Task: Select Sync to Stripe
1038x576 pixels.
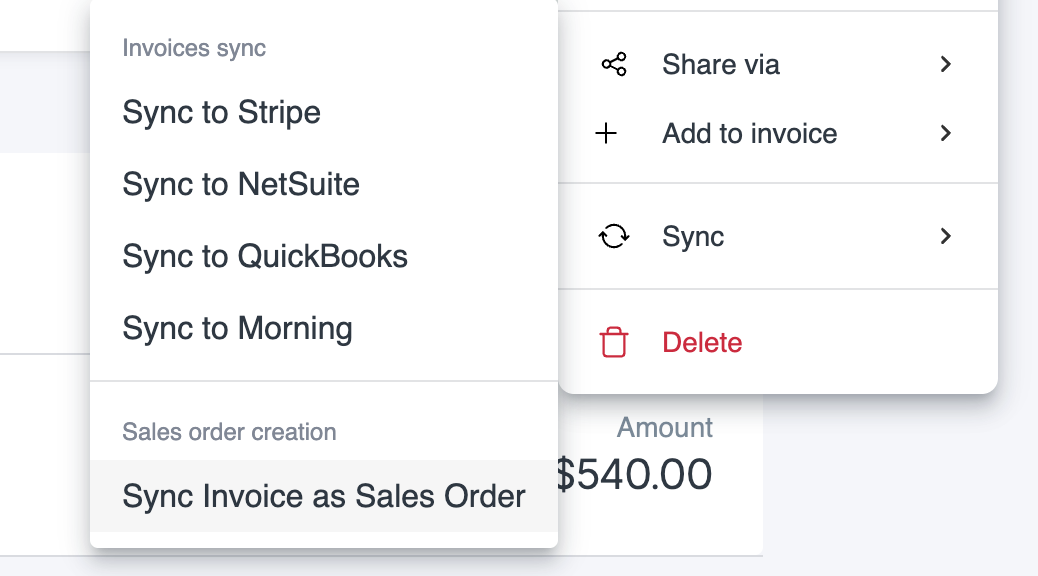Action: [221, 112]
